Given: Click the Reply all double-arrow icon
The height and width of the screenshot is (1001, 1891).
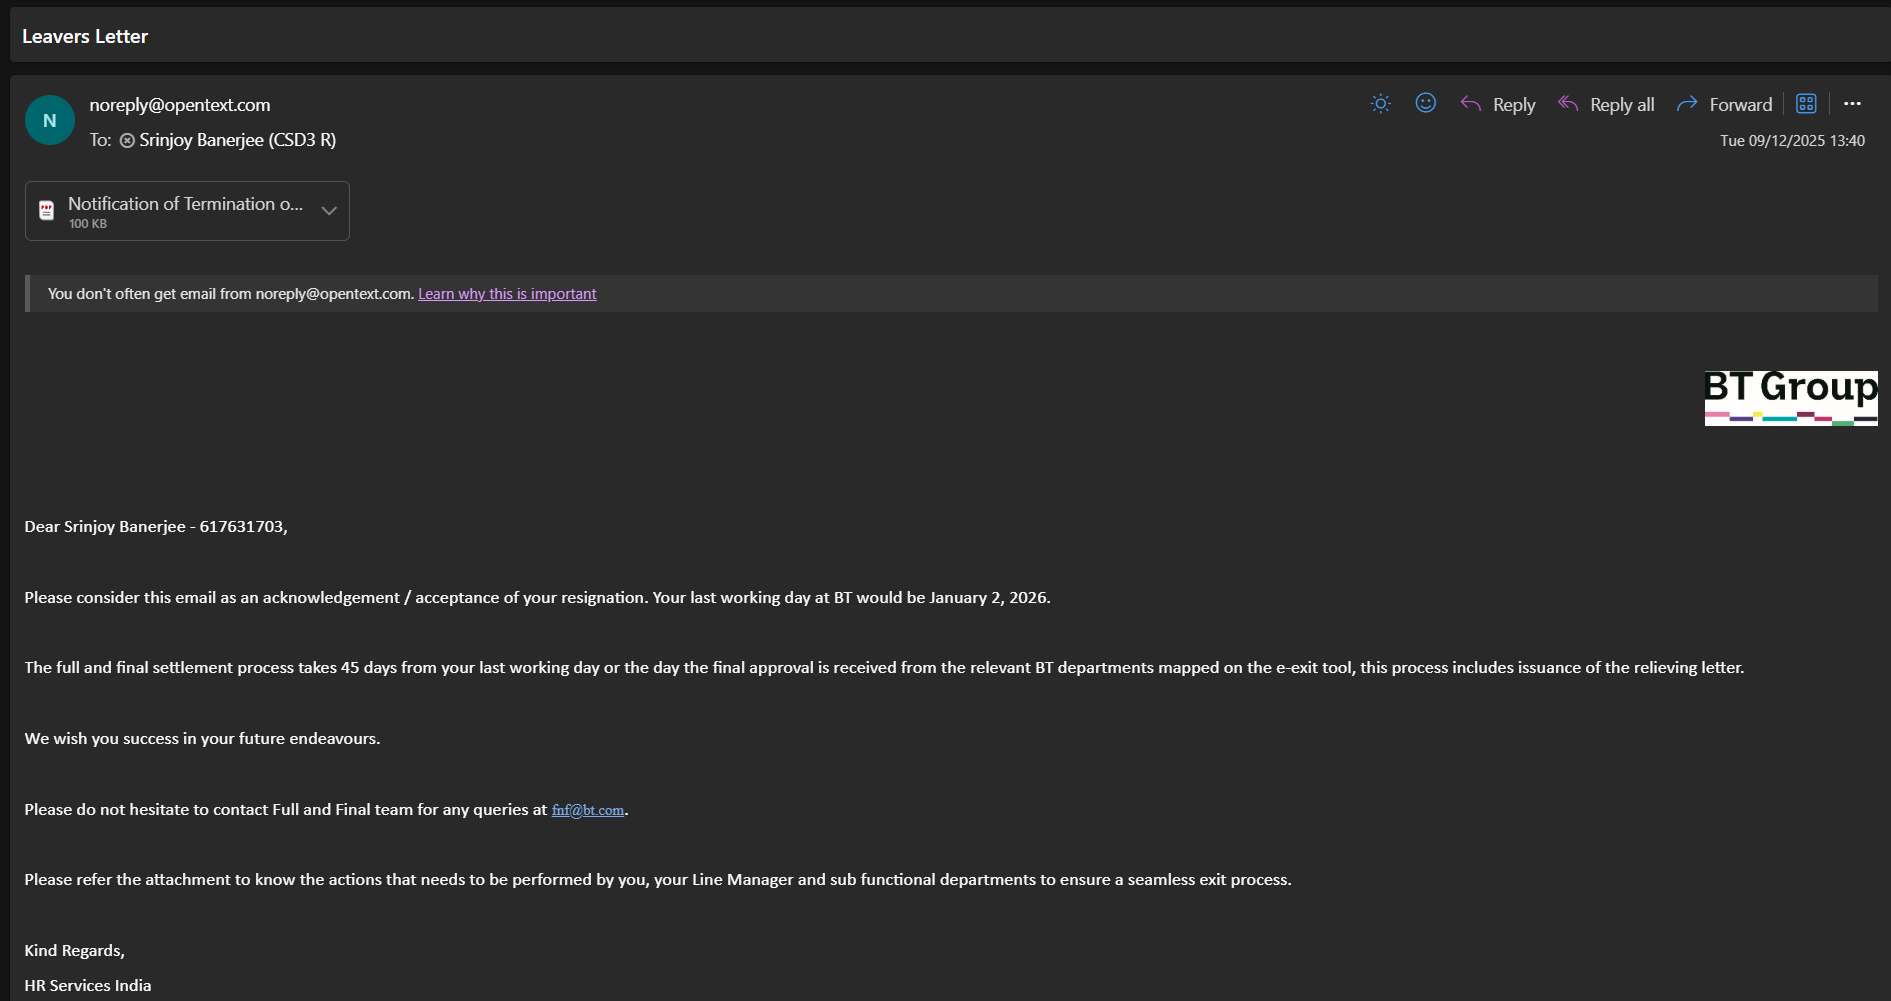Looking at the screenshot, I should pos(1568,104).
